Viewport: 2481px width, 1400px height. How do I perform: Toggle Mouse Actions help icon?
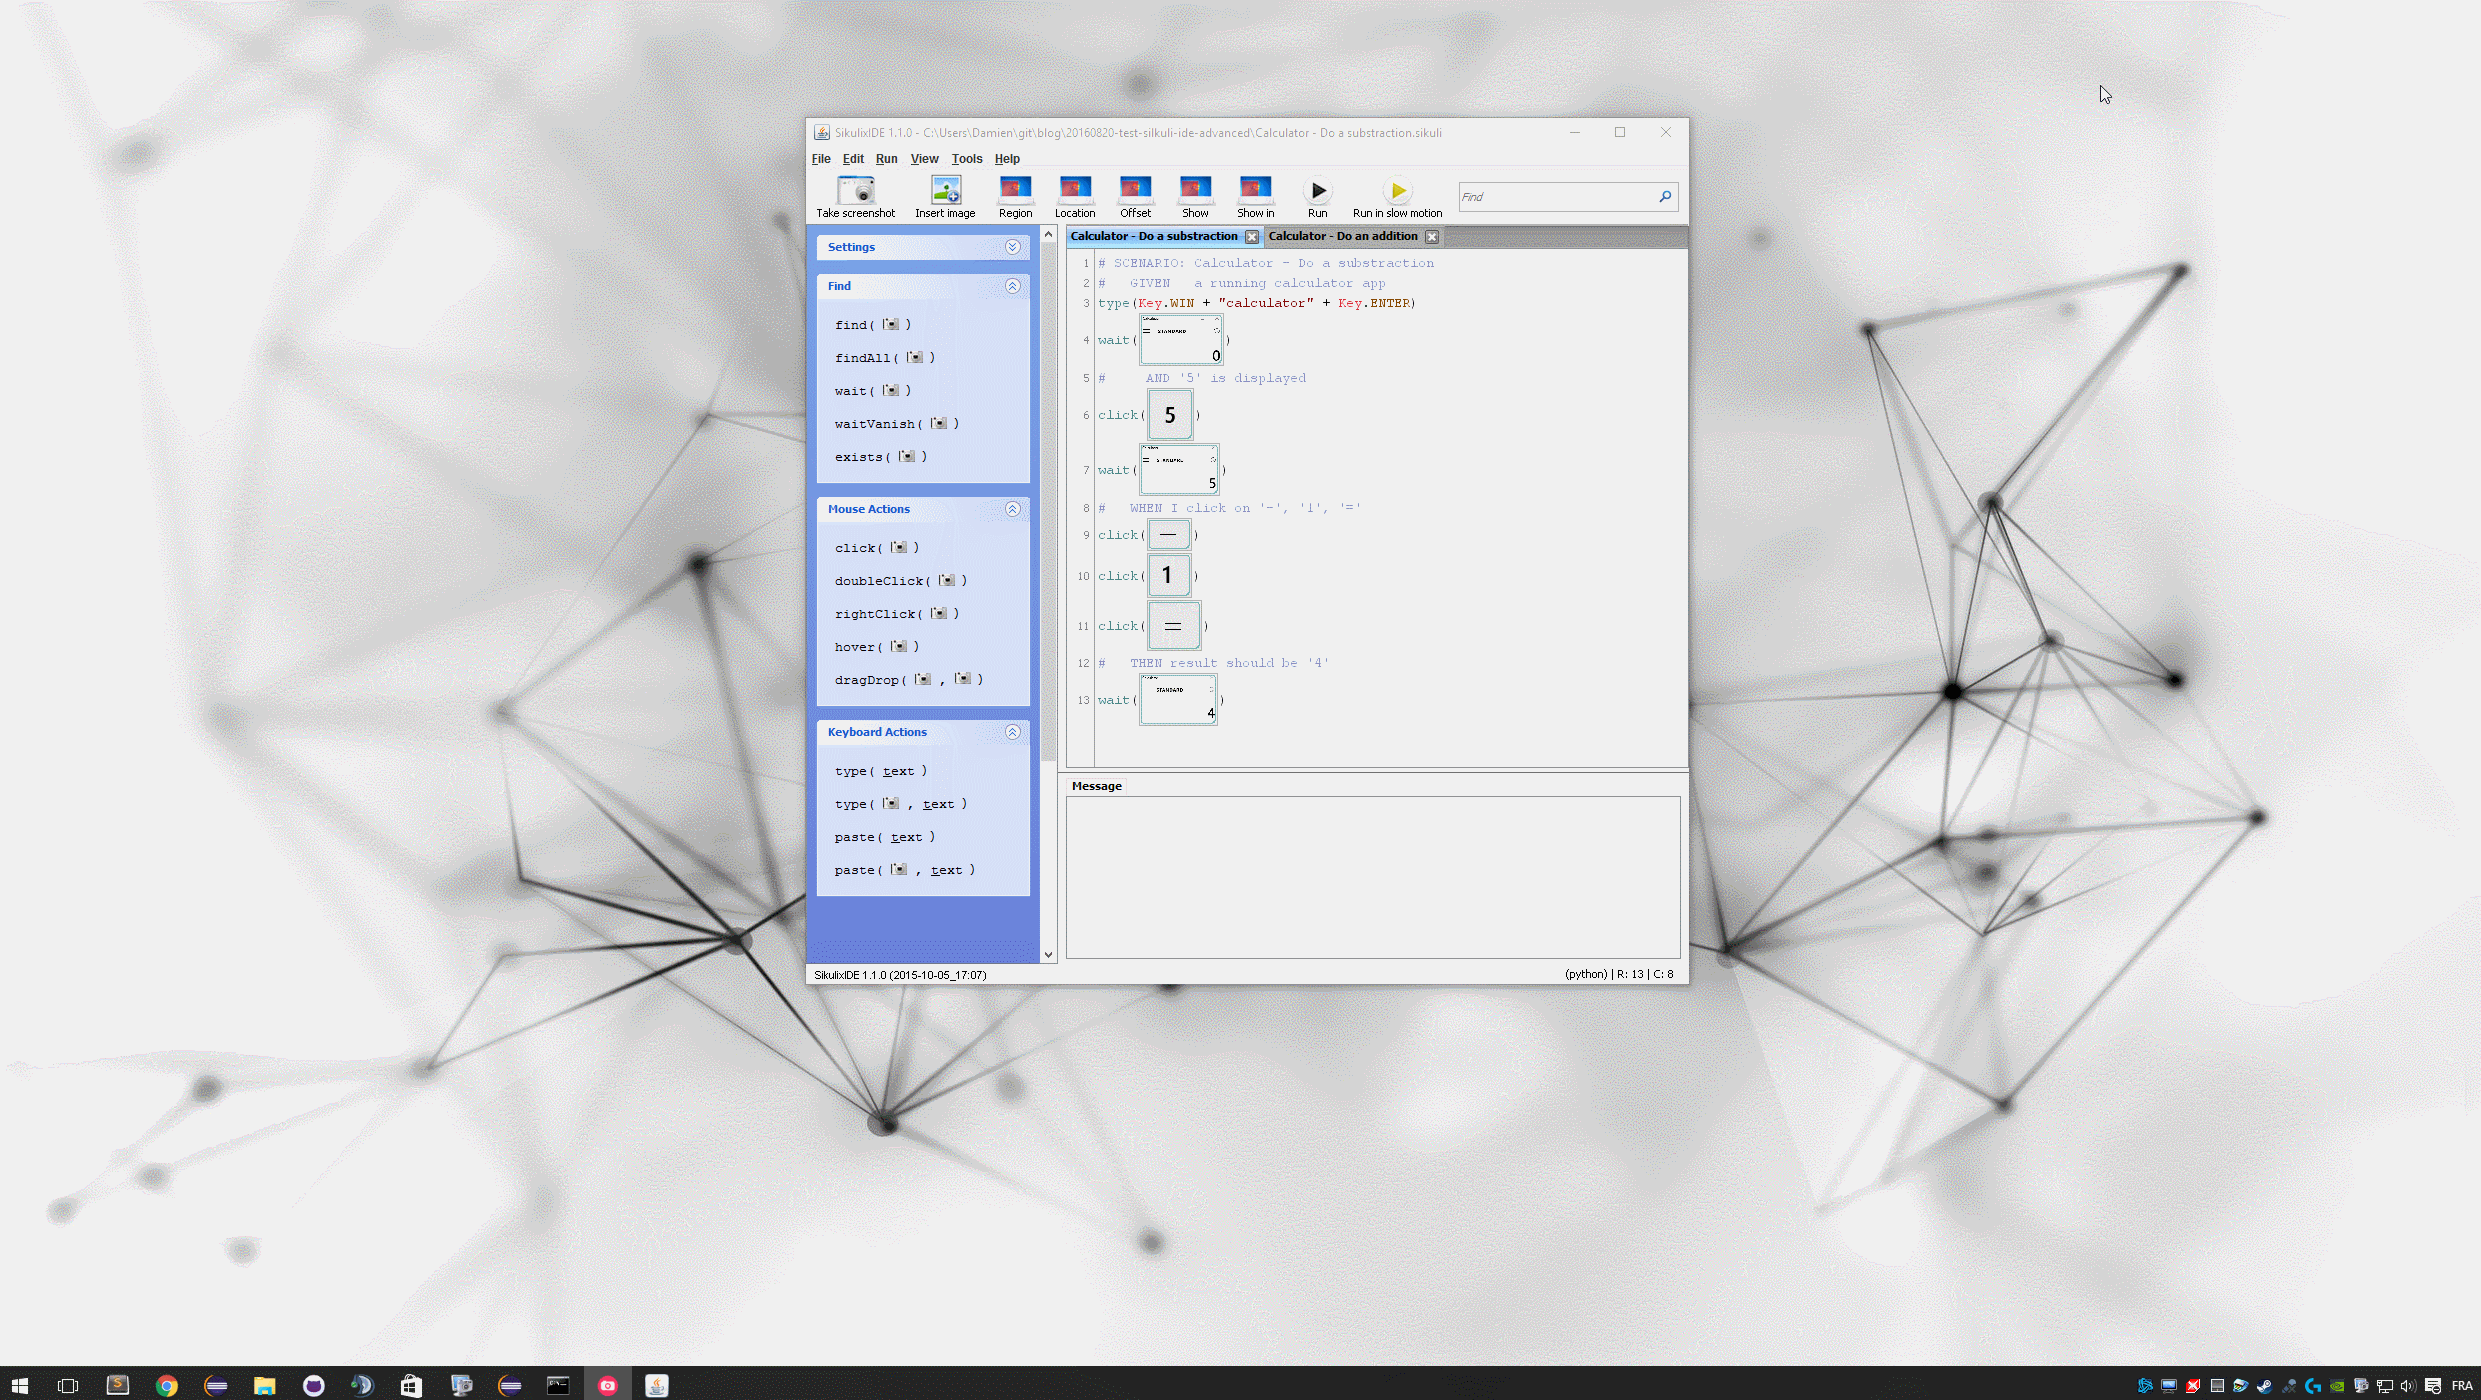pyautogui.click(x=1014, y=509)
